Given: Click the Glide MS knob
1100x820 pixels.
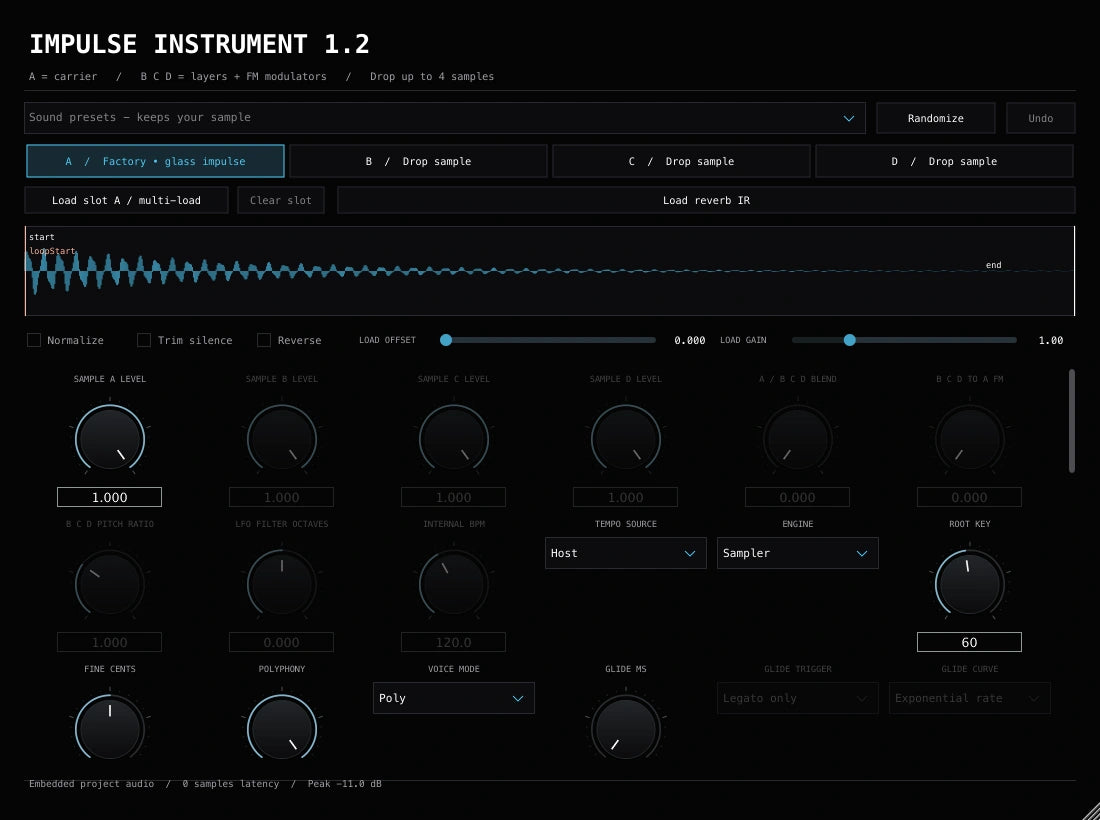Looking at the screenshot, I should click(x=625, y=728).
